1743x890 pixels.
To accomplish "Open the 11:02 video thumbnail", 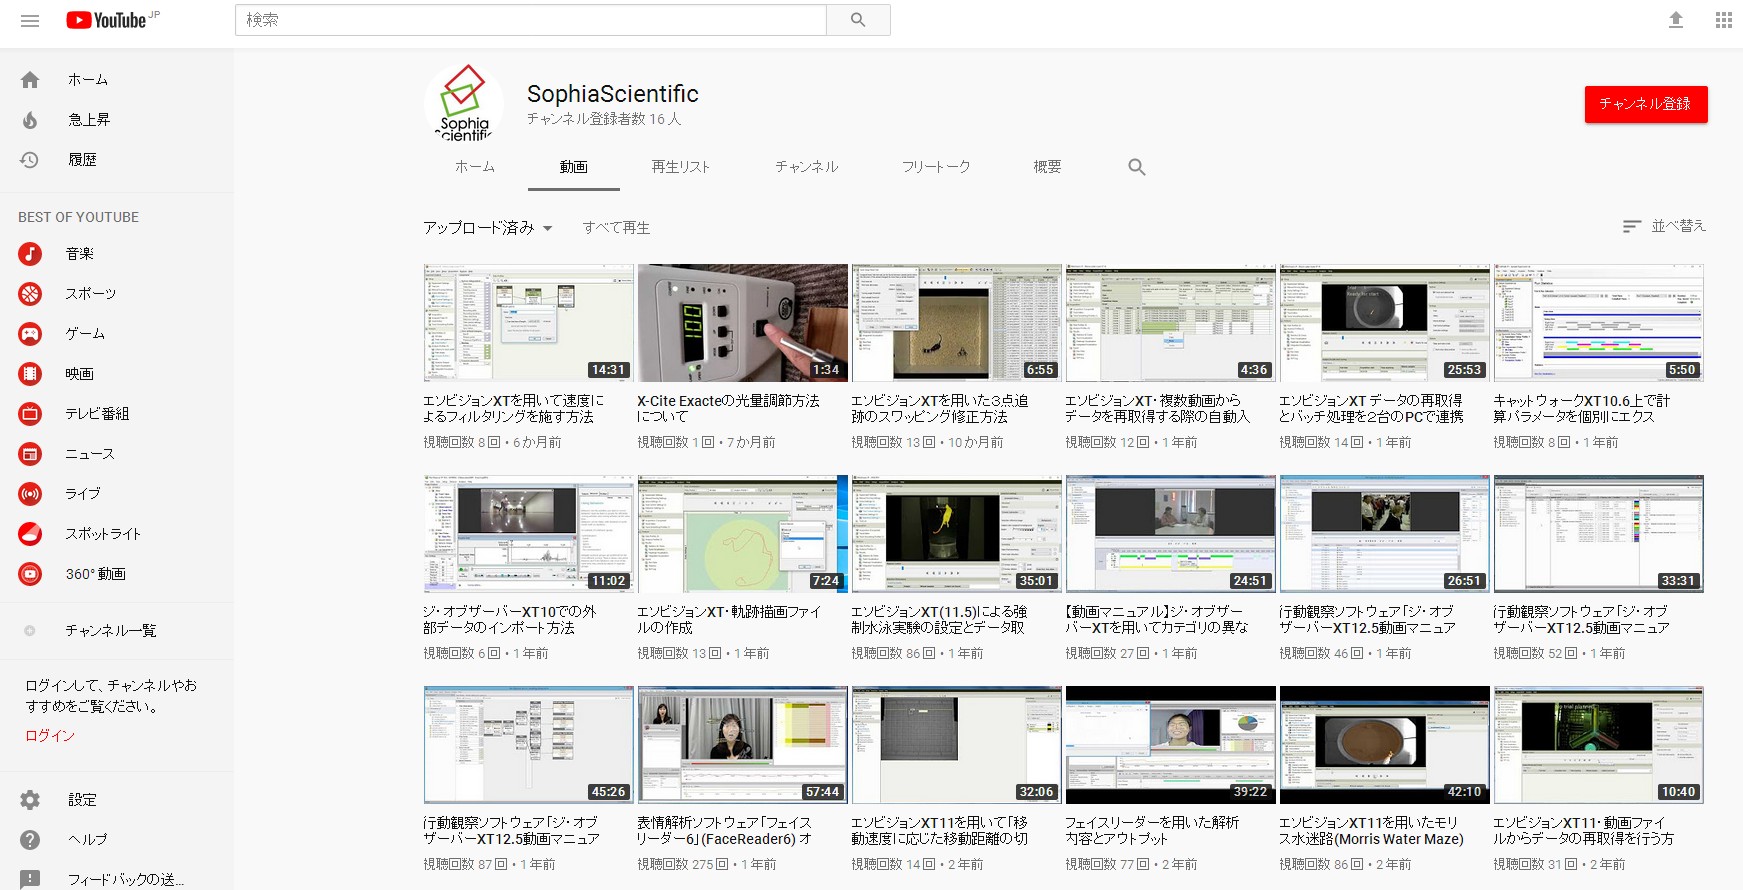I will click(528, 534).
